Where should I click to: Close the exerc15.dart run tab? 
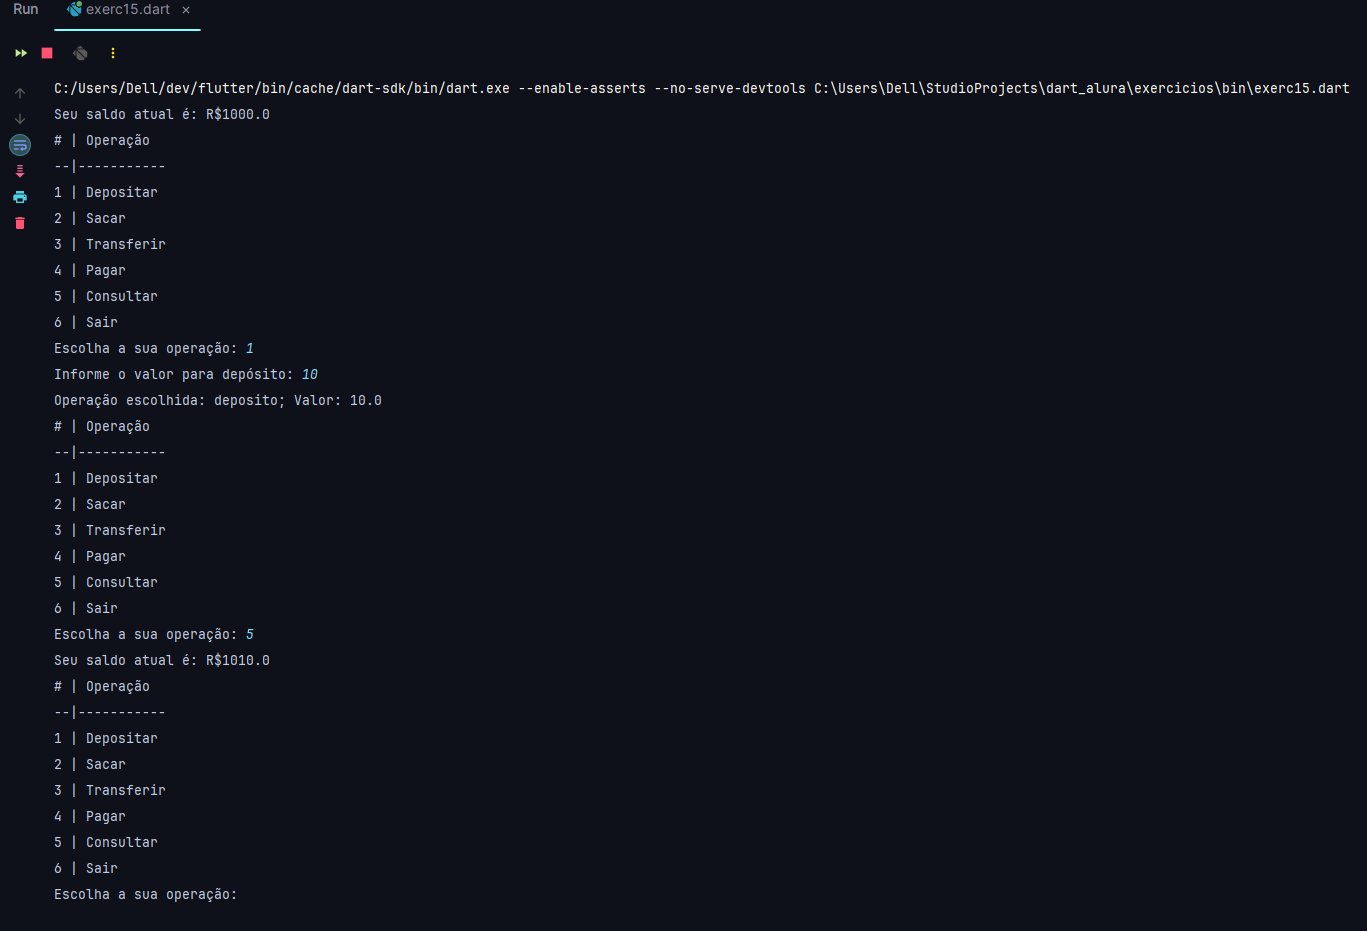[x=186, y=10]
